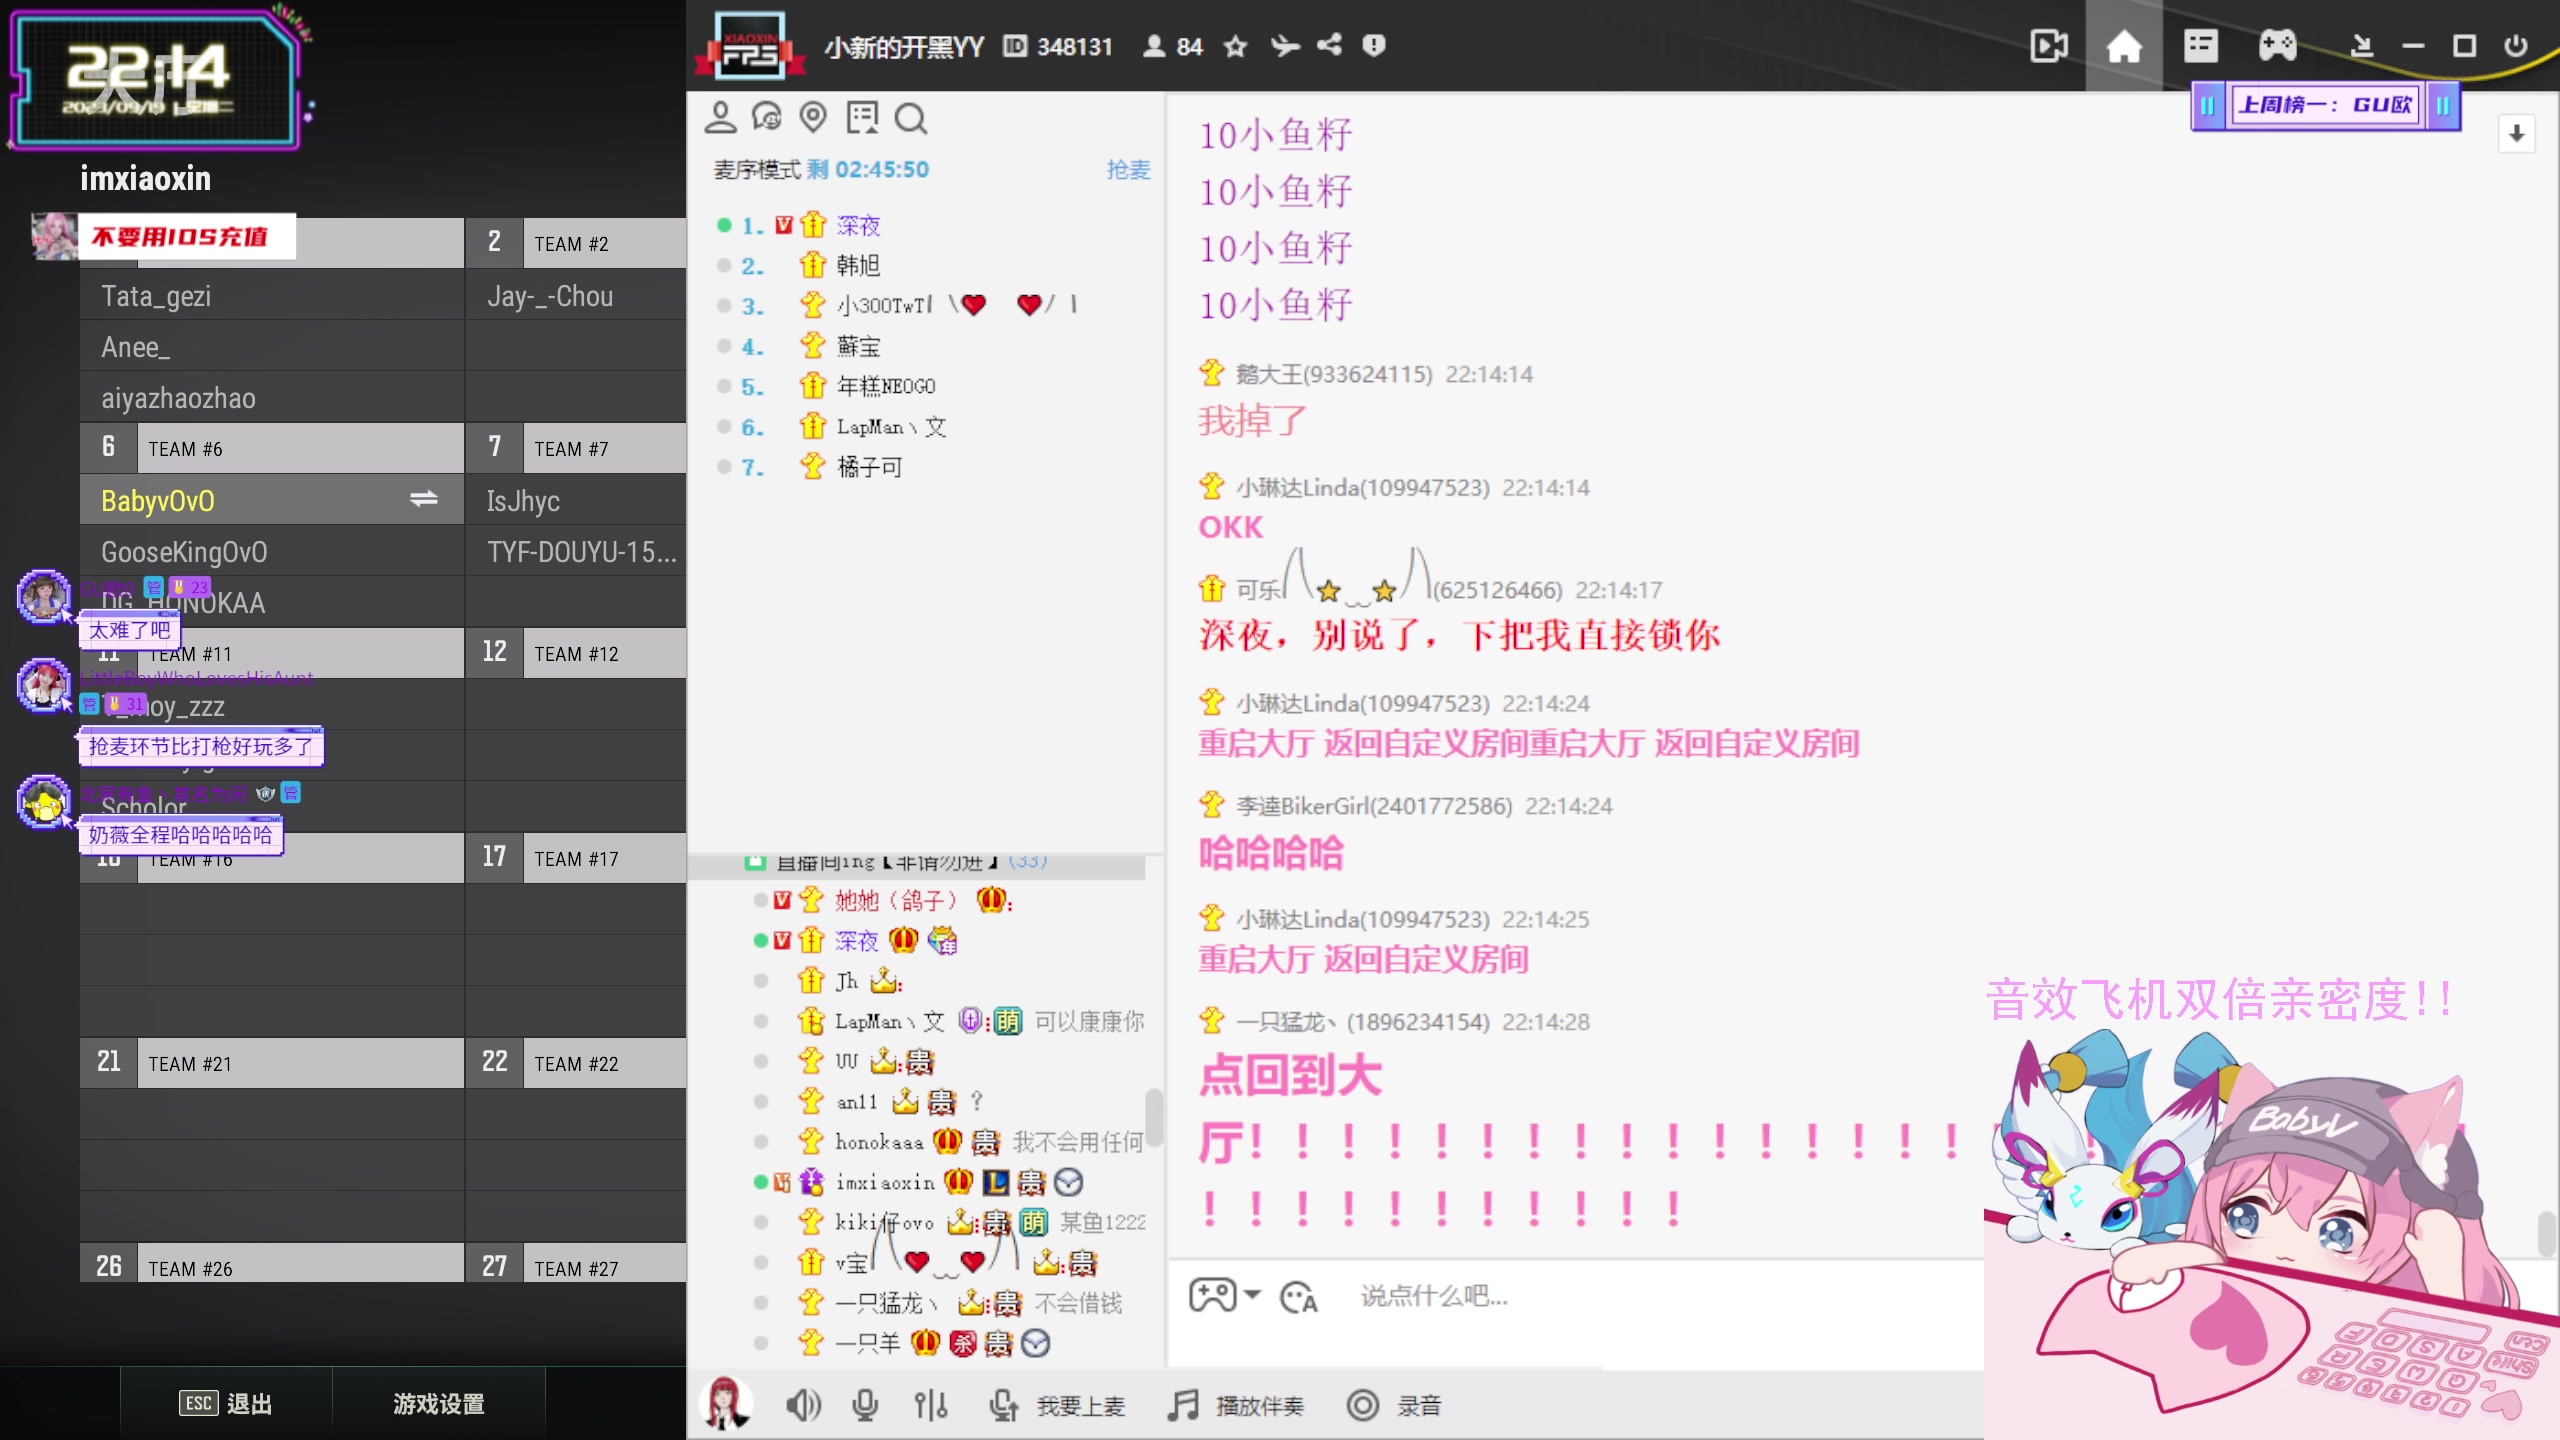Open the member list icon in left panel
This screenshot has height=1440, width=2560.
pyautogui.click(x=720, y=117)
